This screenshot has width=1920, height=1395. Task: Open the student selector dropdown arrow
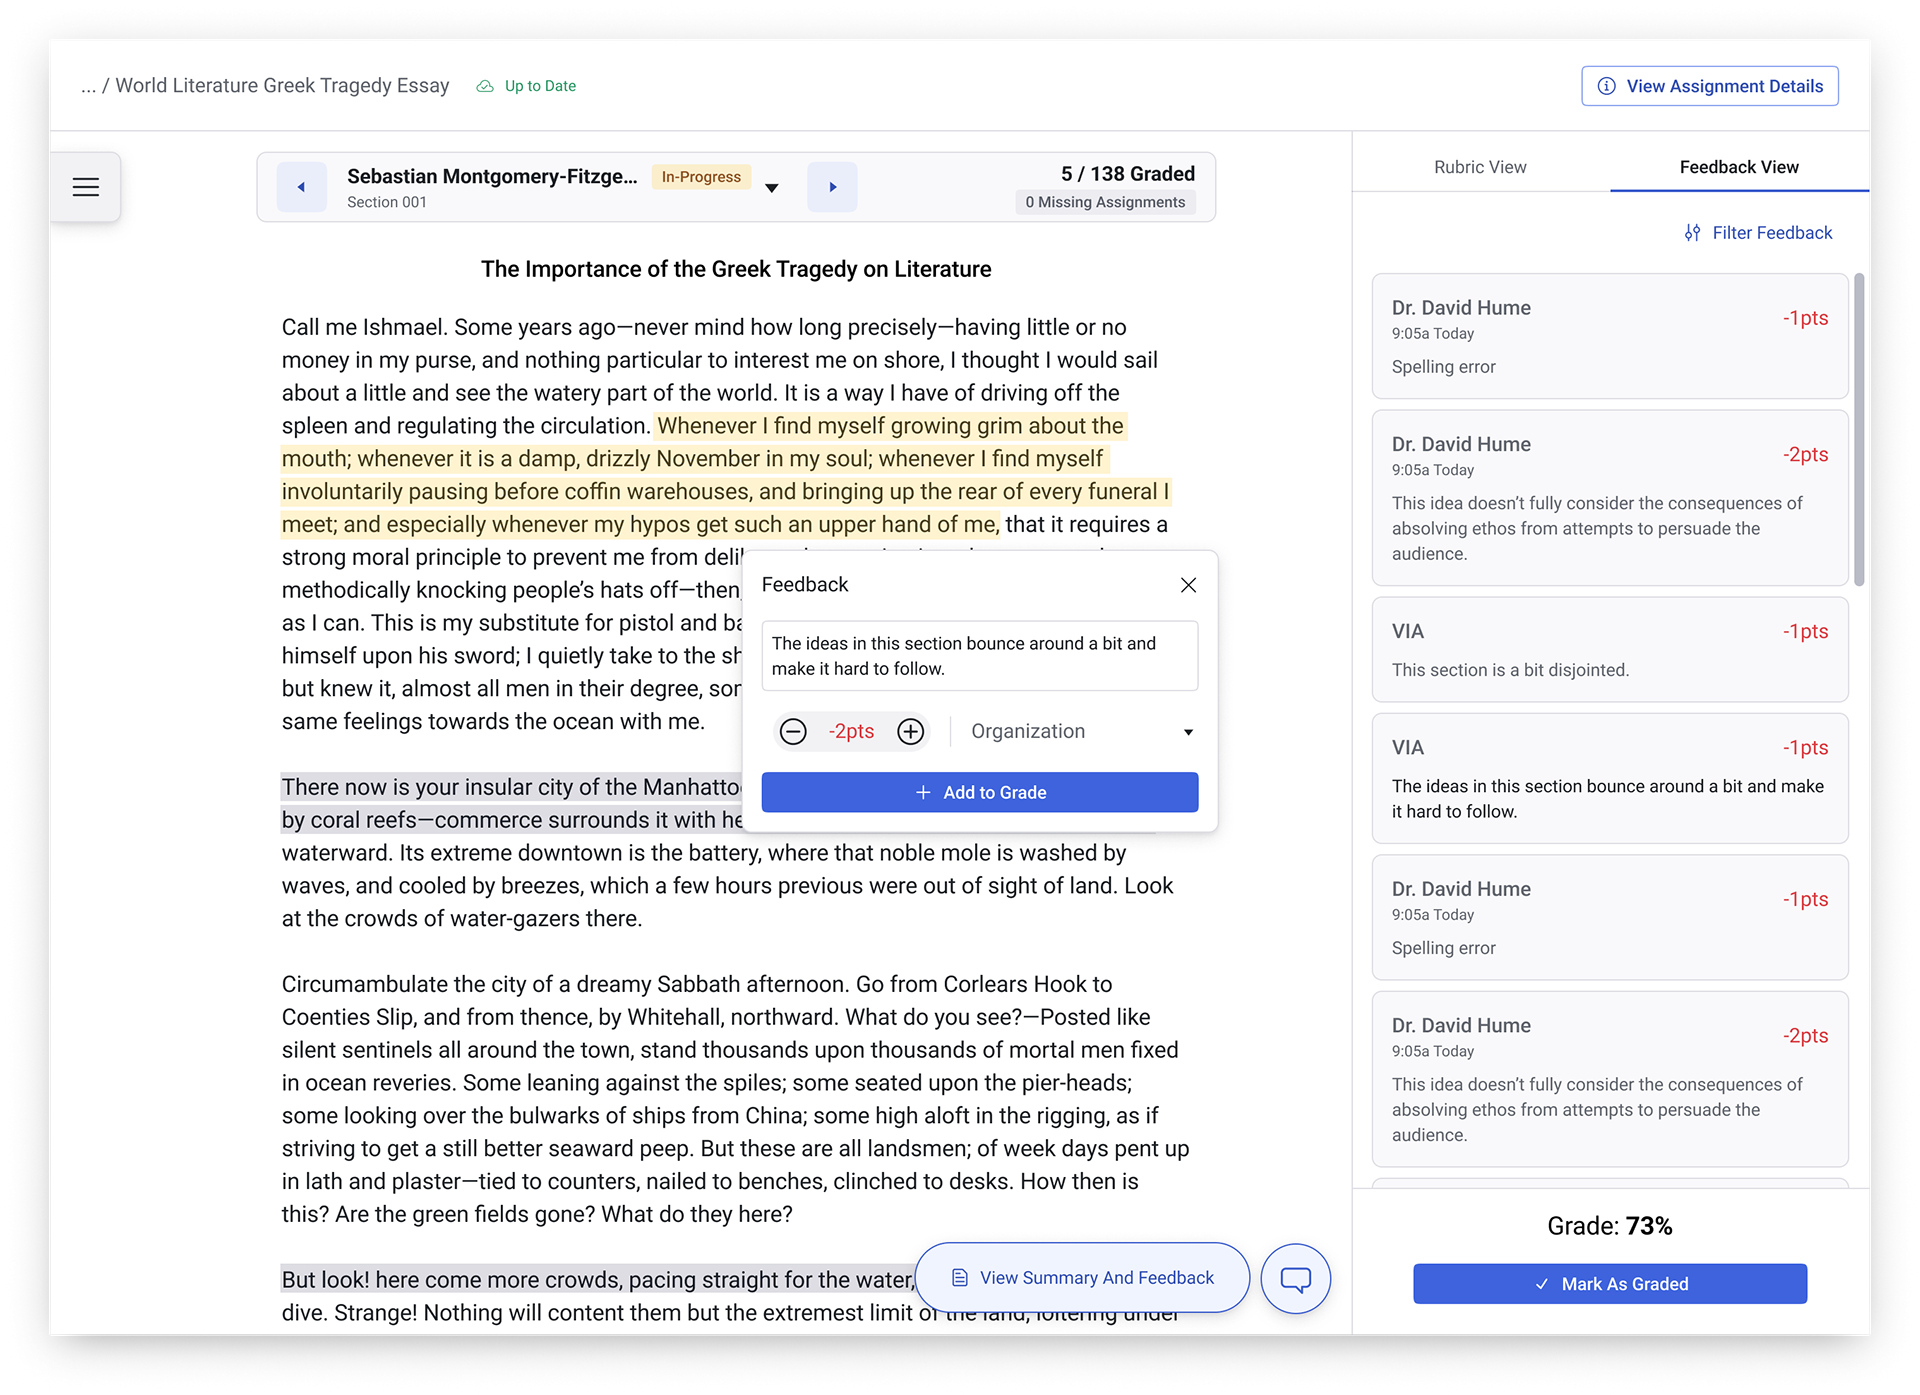tap(772, 188)
